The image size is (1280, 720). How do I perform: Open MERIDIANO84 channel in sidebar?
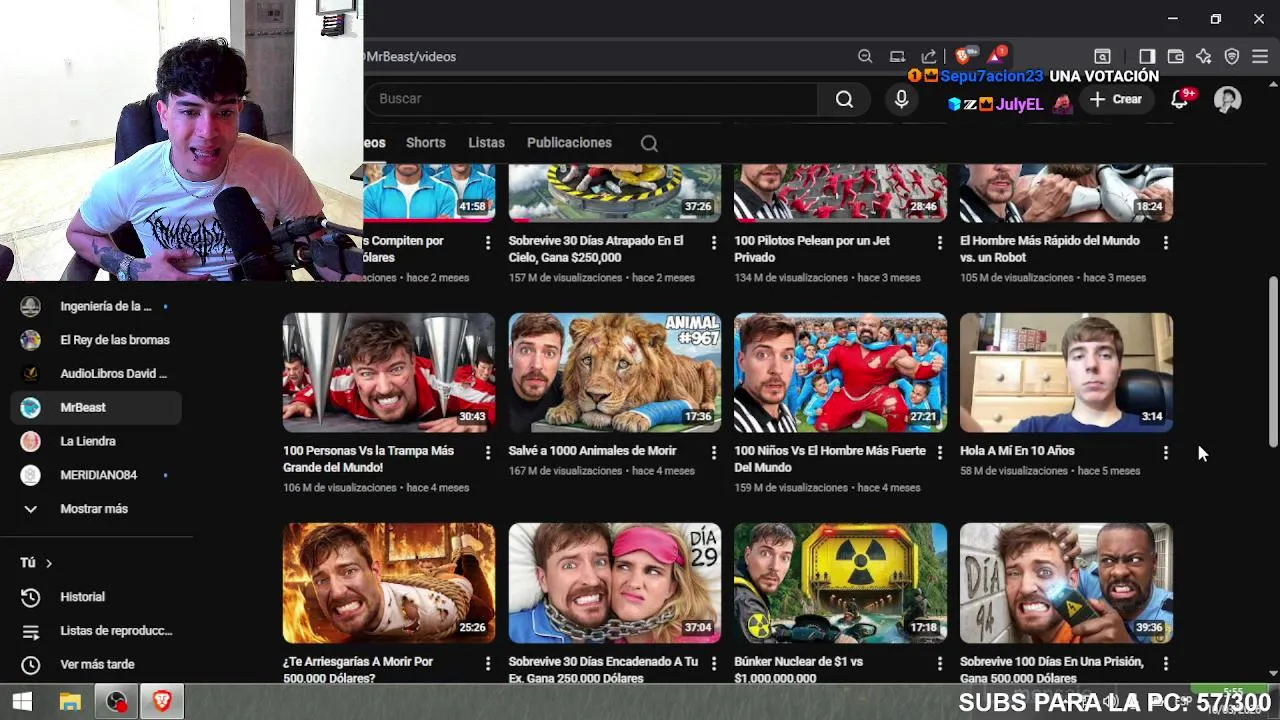click(x=96, y=475)
